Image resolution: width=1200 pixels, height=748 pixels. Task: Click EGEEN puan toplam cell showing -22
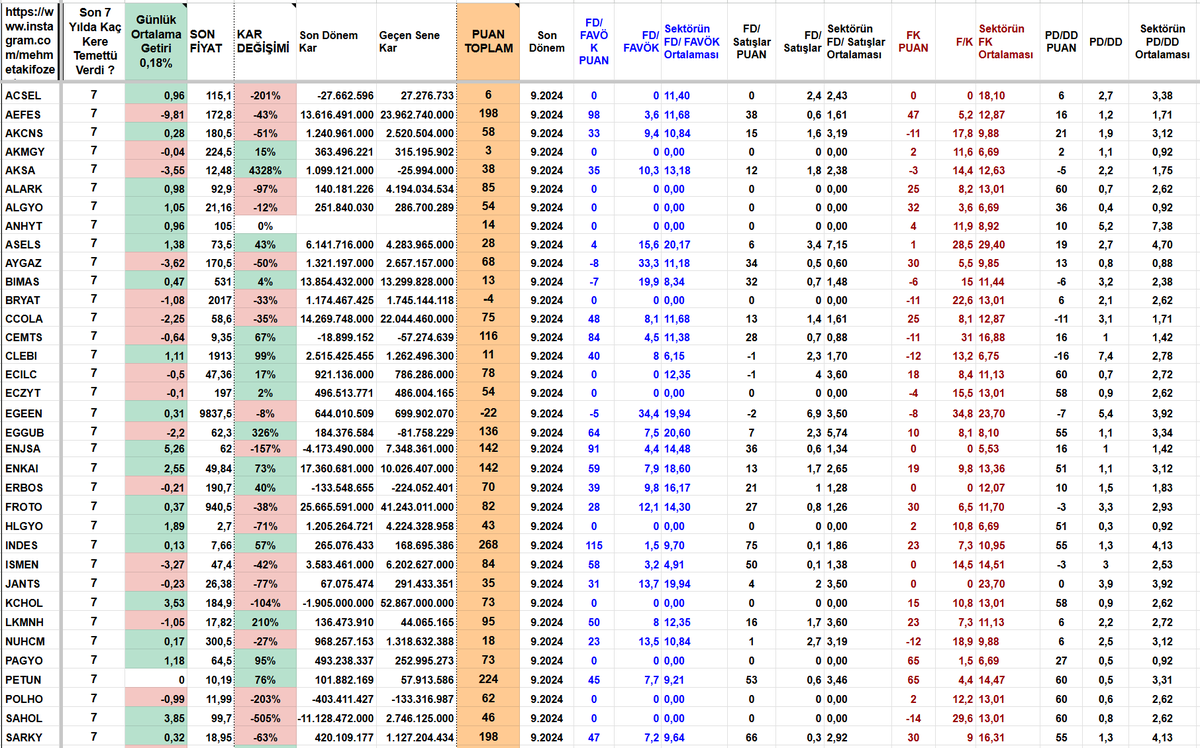pos(488,411)
